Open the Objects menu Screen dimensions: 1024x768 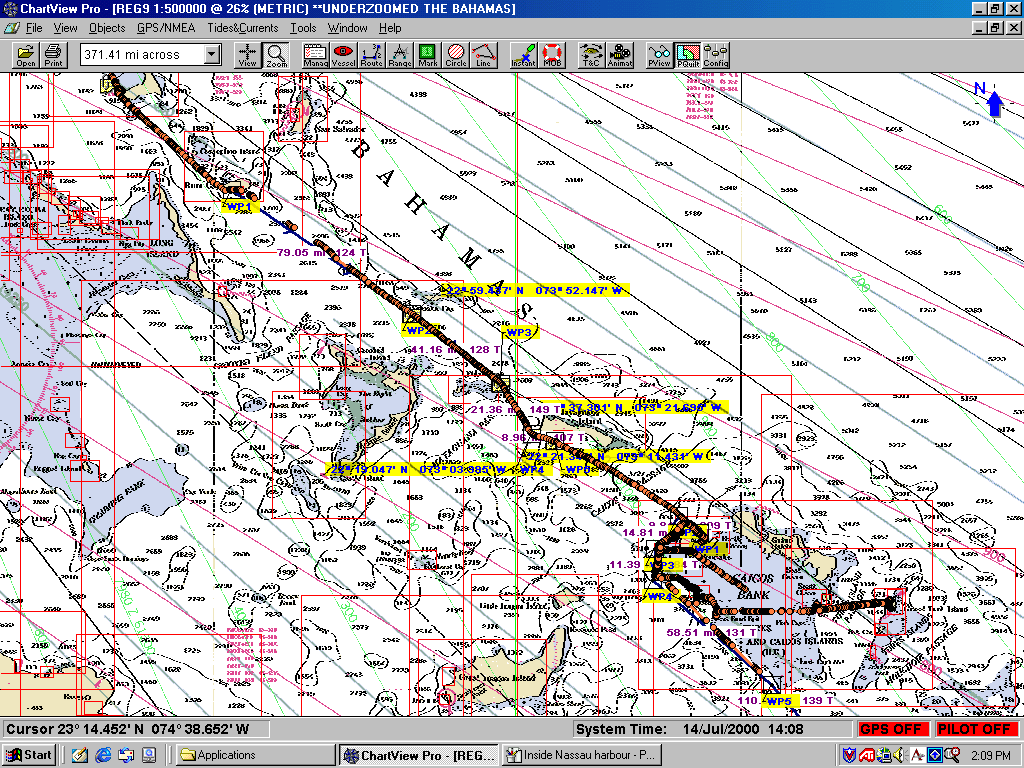tap(107, 28)
